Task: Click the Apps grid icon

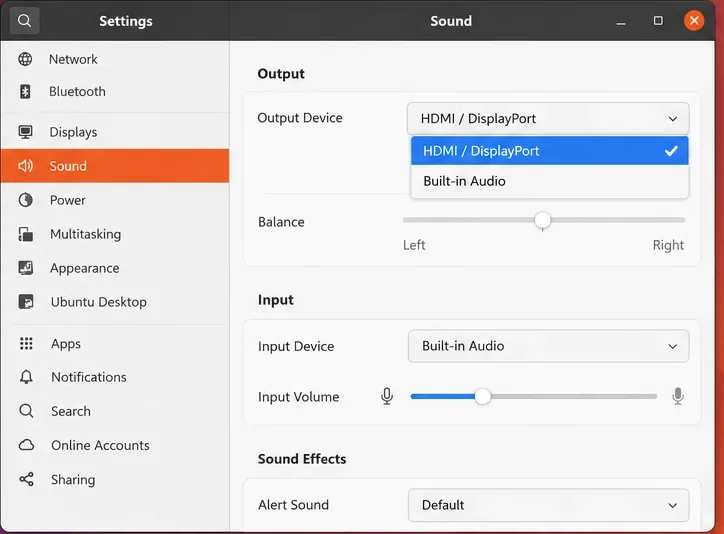Action: click(x=26, y=343)
